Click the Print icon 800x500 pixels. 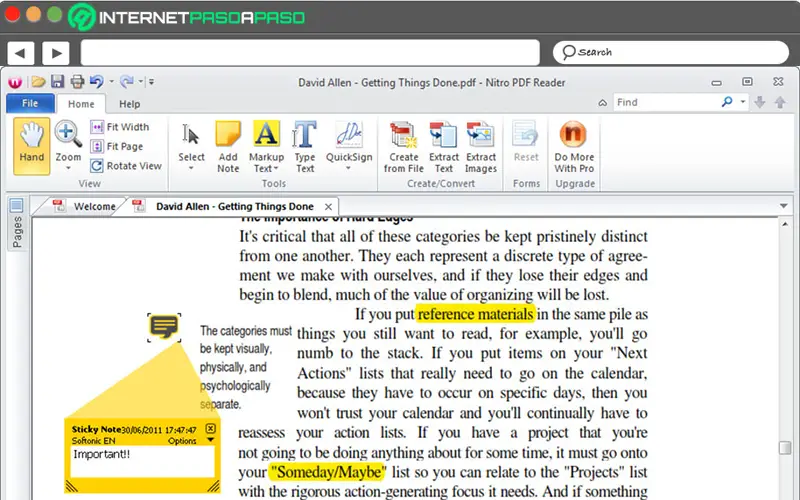77,81
